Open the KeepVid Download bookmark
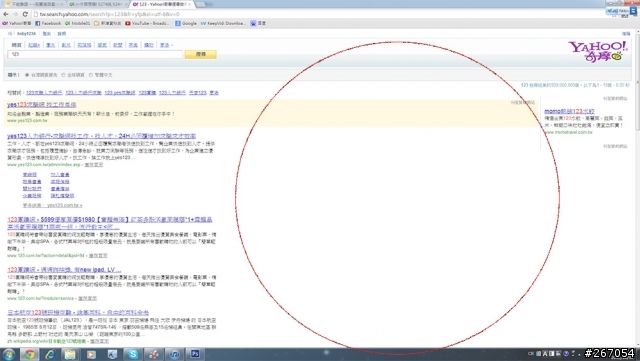 click(223, 23)
